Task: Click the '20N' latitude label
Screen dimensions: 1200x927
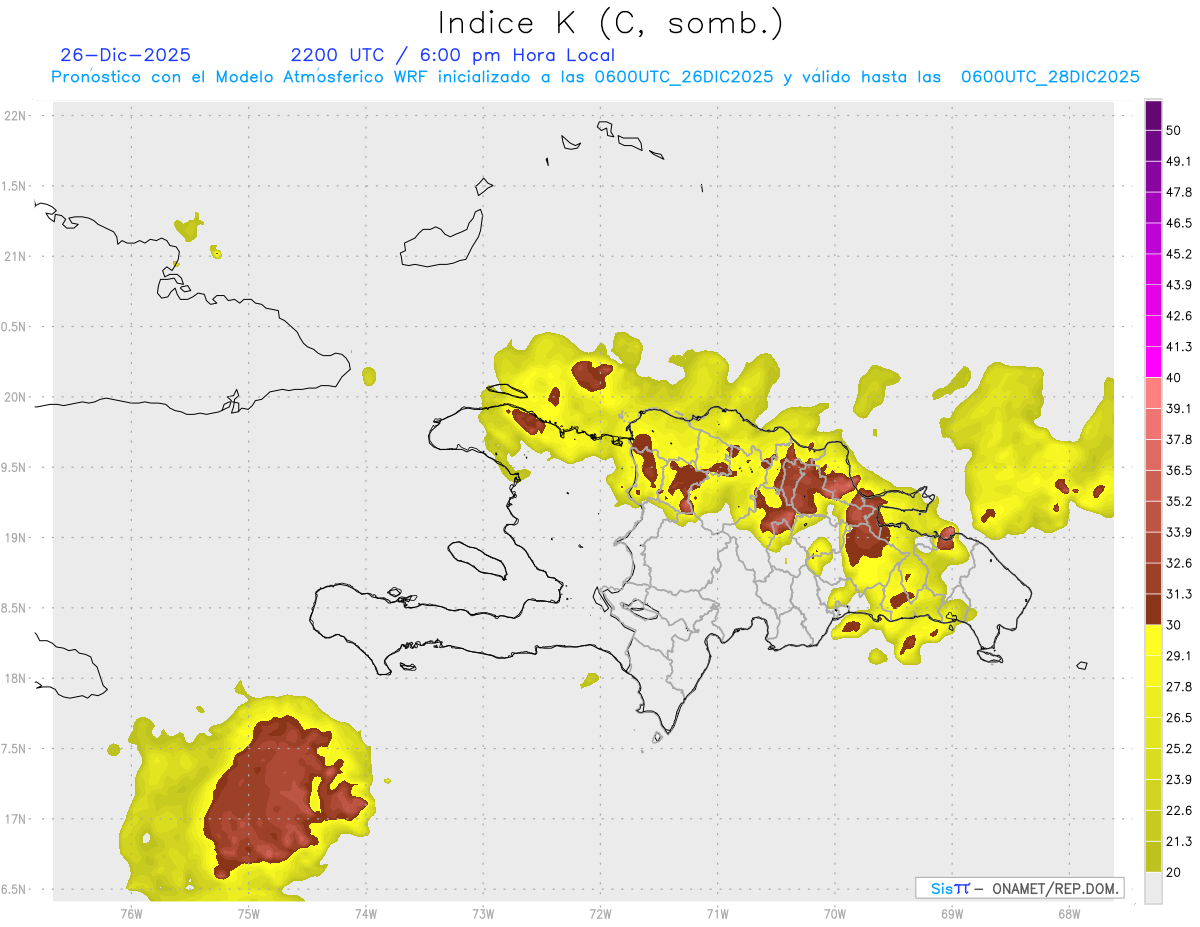Action: tap(16, 397)
